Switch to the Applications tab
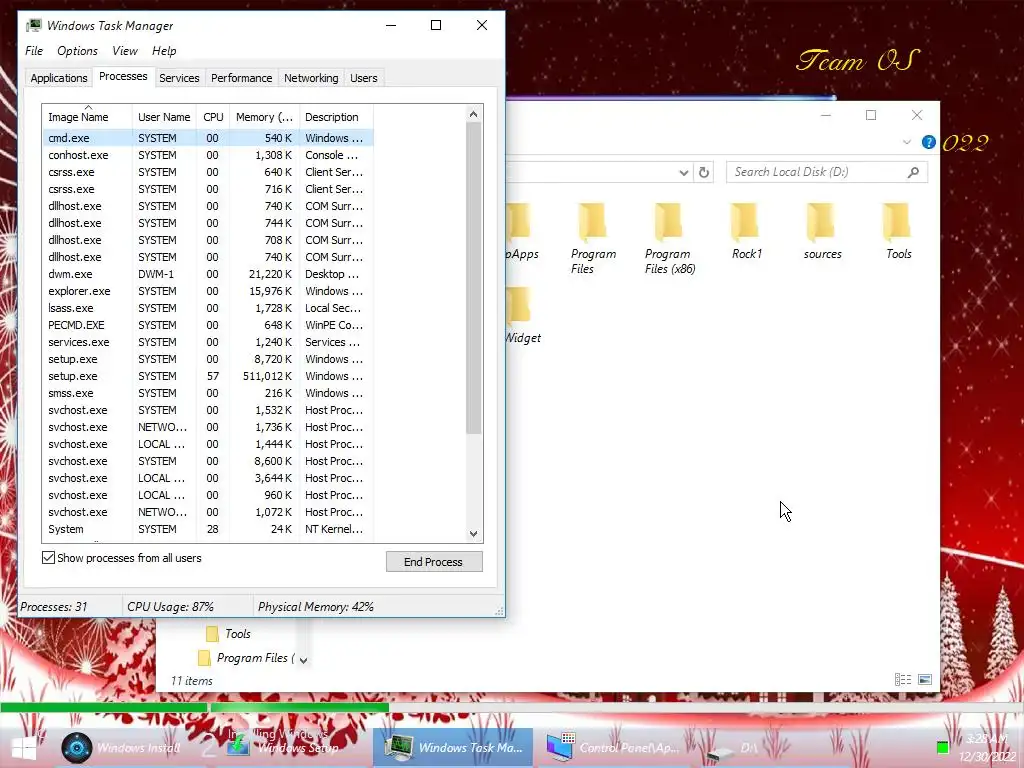The image size is (1024, 768). (x=59, y=78)
